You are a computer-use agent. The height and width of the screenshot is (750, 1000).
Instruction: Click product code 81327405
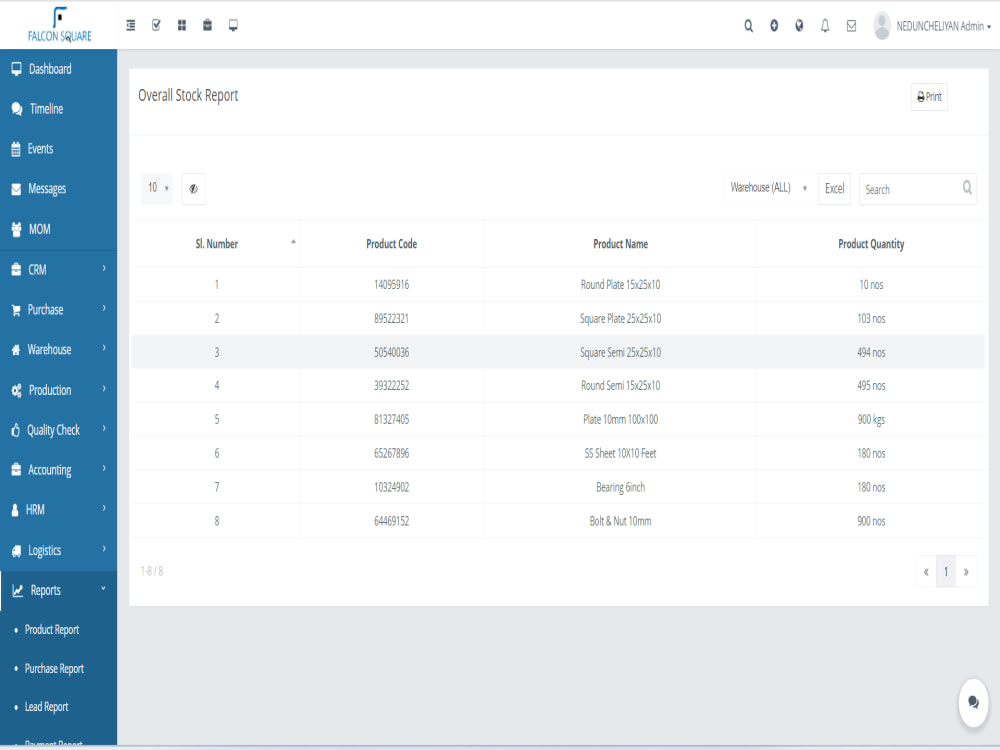(x=392, y=420)
